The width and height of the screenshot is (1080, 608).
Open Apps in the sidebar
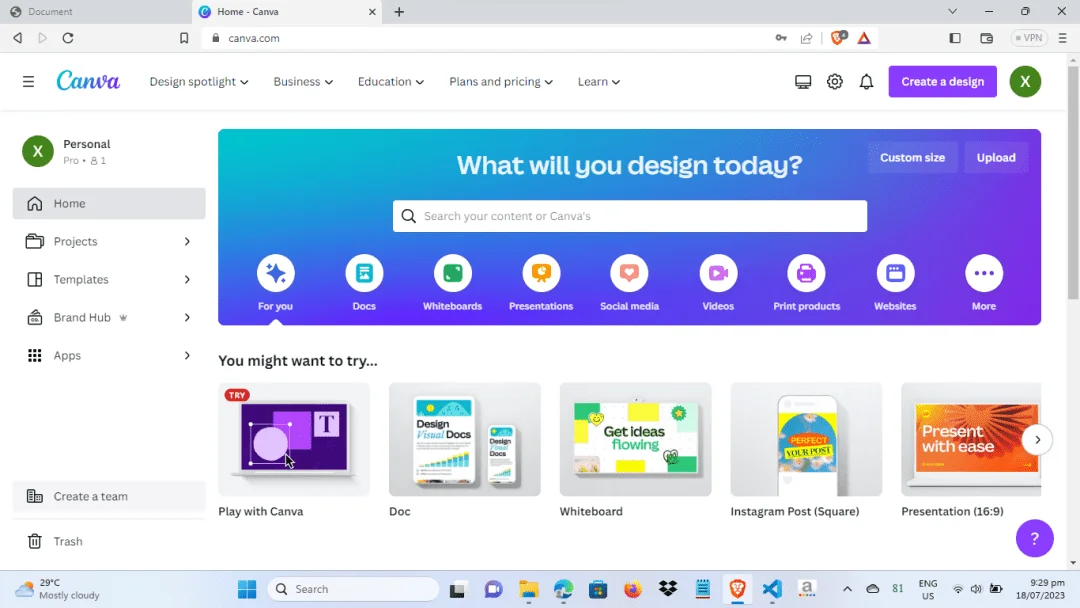click(109, 355)
